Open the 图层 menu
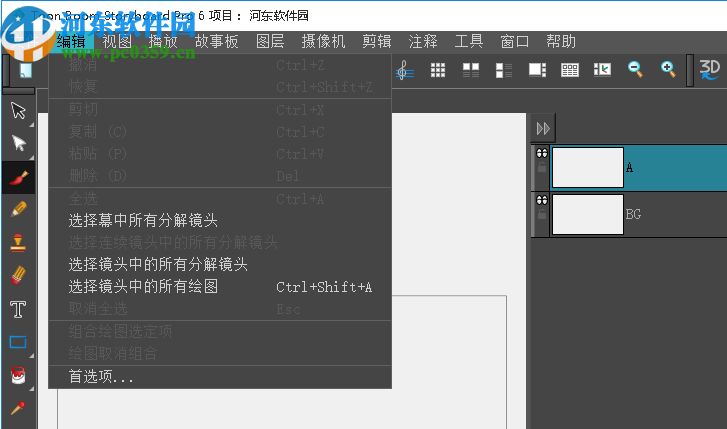This screenshot has height=429, width=727. click(270, 42)
